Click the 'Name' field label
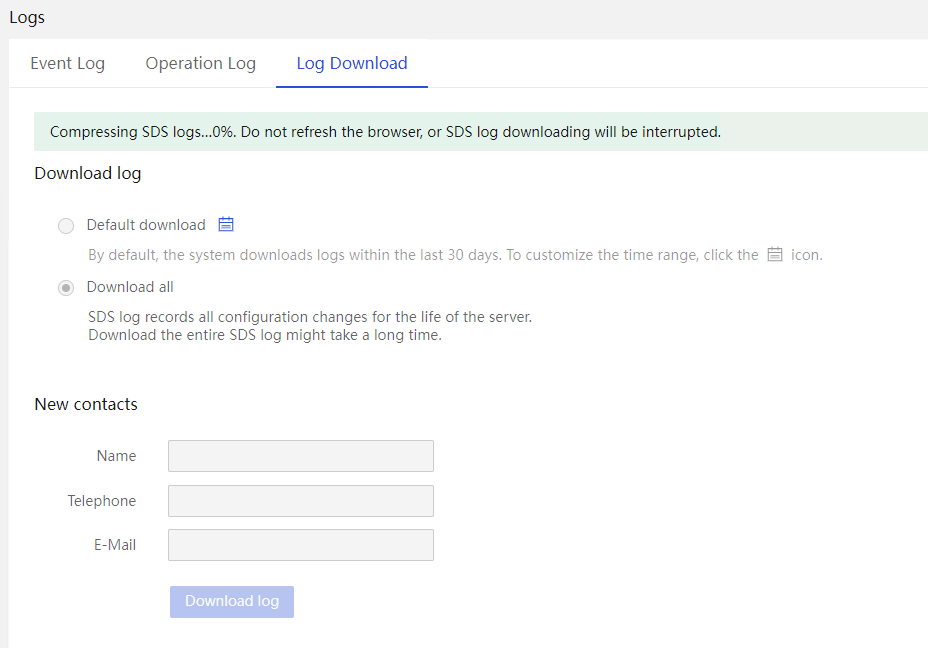Screen dimensions: 928x648 [x=117, y=456]
